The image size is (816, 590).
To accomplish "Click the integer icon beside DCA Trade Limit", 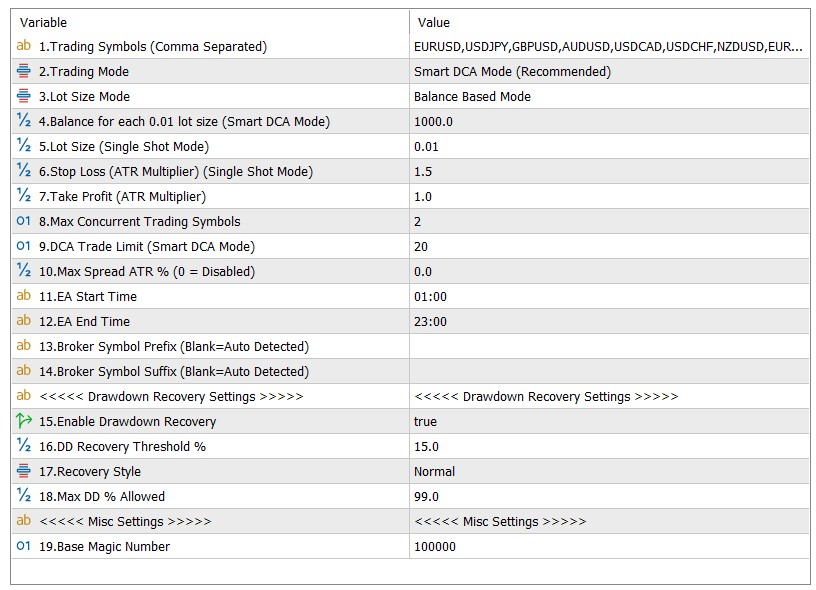I will [x=23, y=246].
